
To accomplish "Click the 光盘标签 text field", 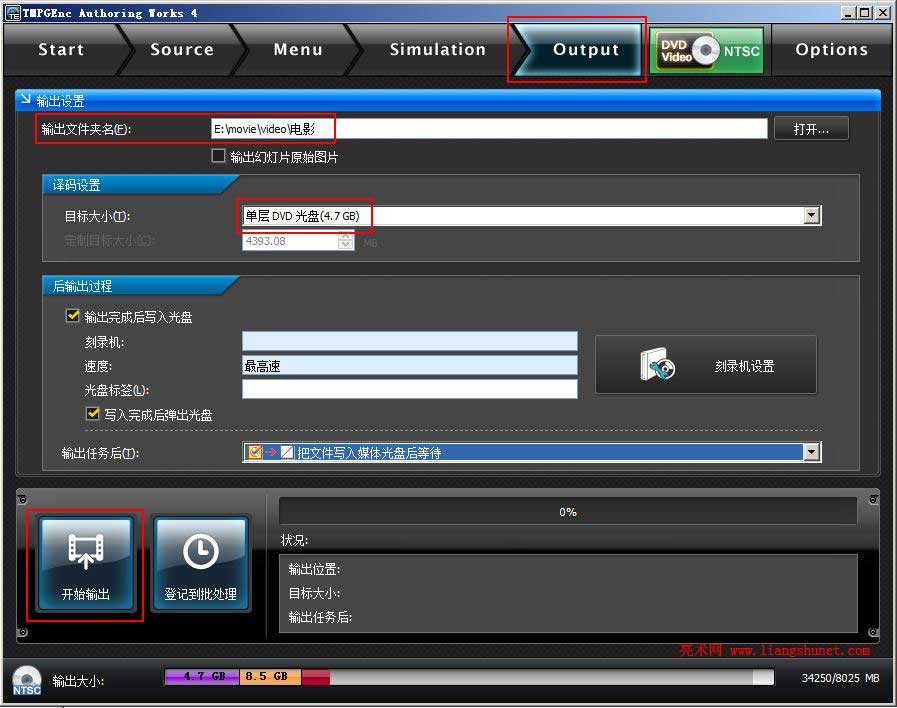I will click(410, 389).
